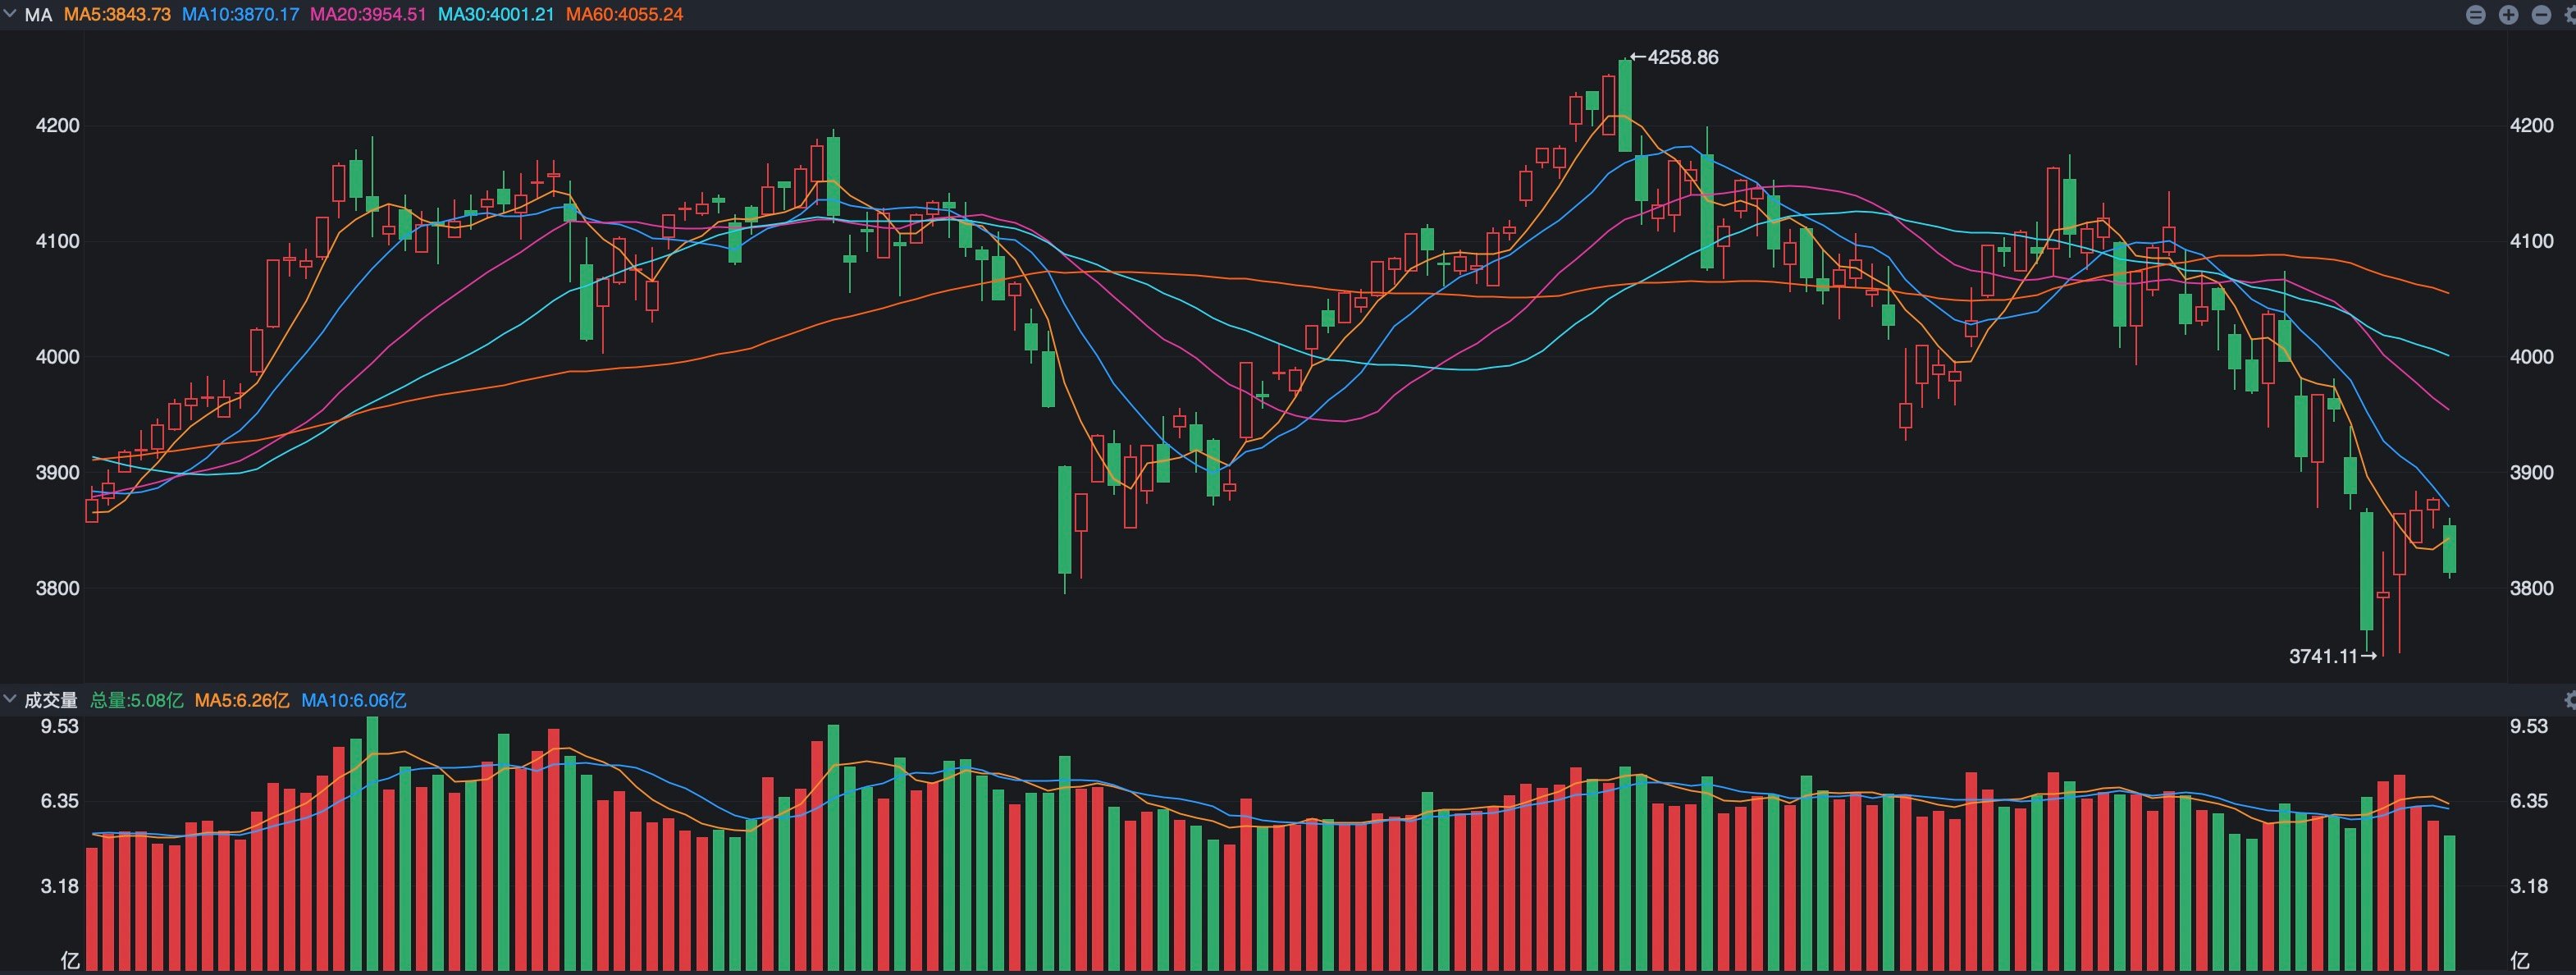Collapse the 成交量 volume panel chevron
This screenshot has height=975, width=2576.
10,699
